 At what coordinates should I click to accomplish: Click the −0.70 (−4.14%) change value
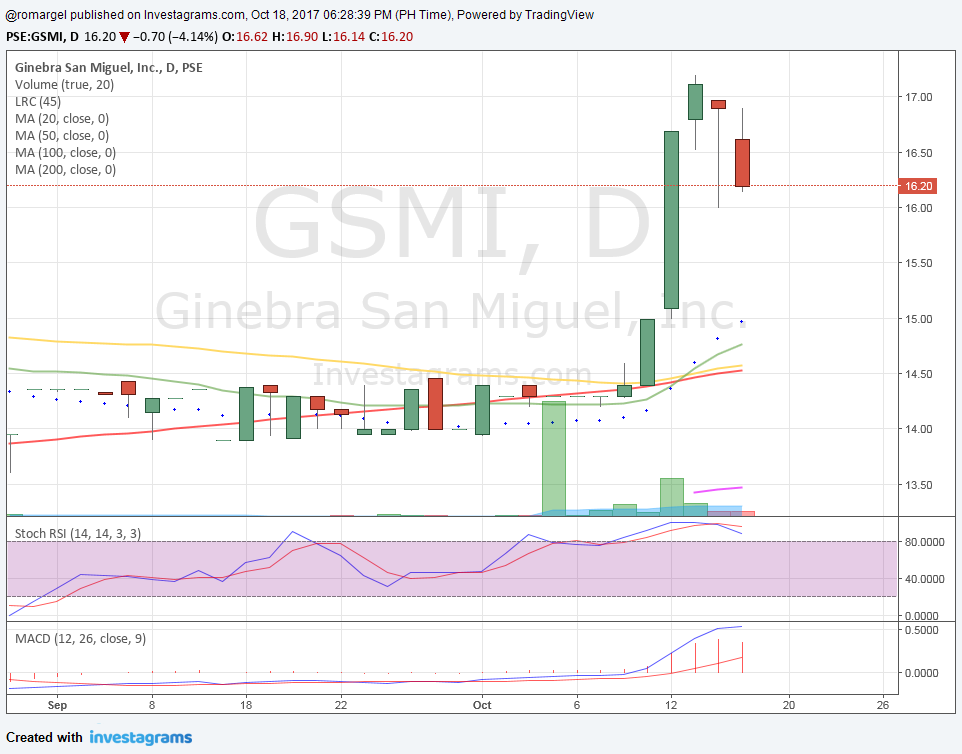pyautogui.click(x=175, y=37)
